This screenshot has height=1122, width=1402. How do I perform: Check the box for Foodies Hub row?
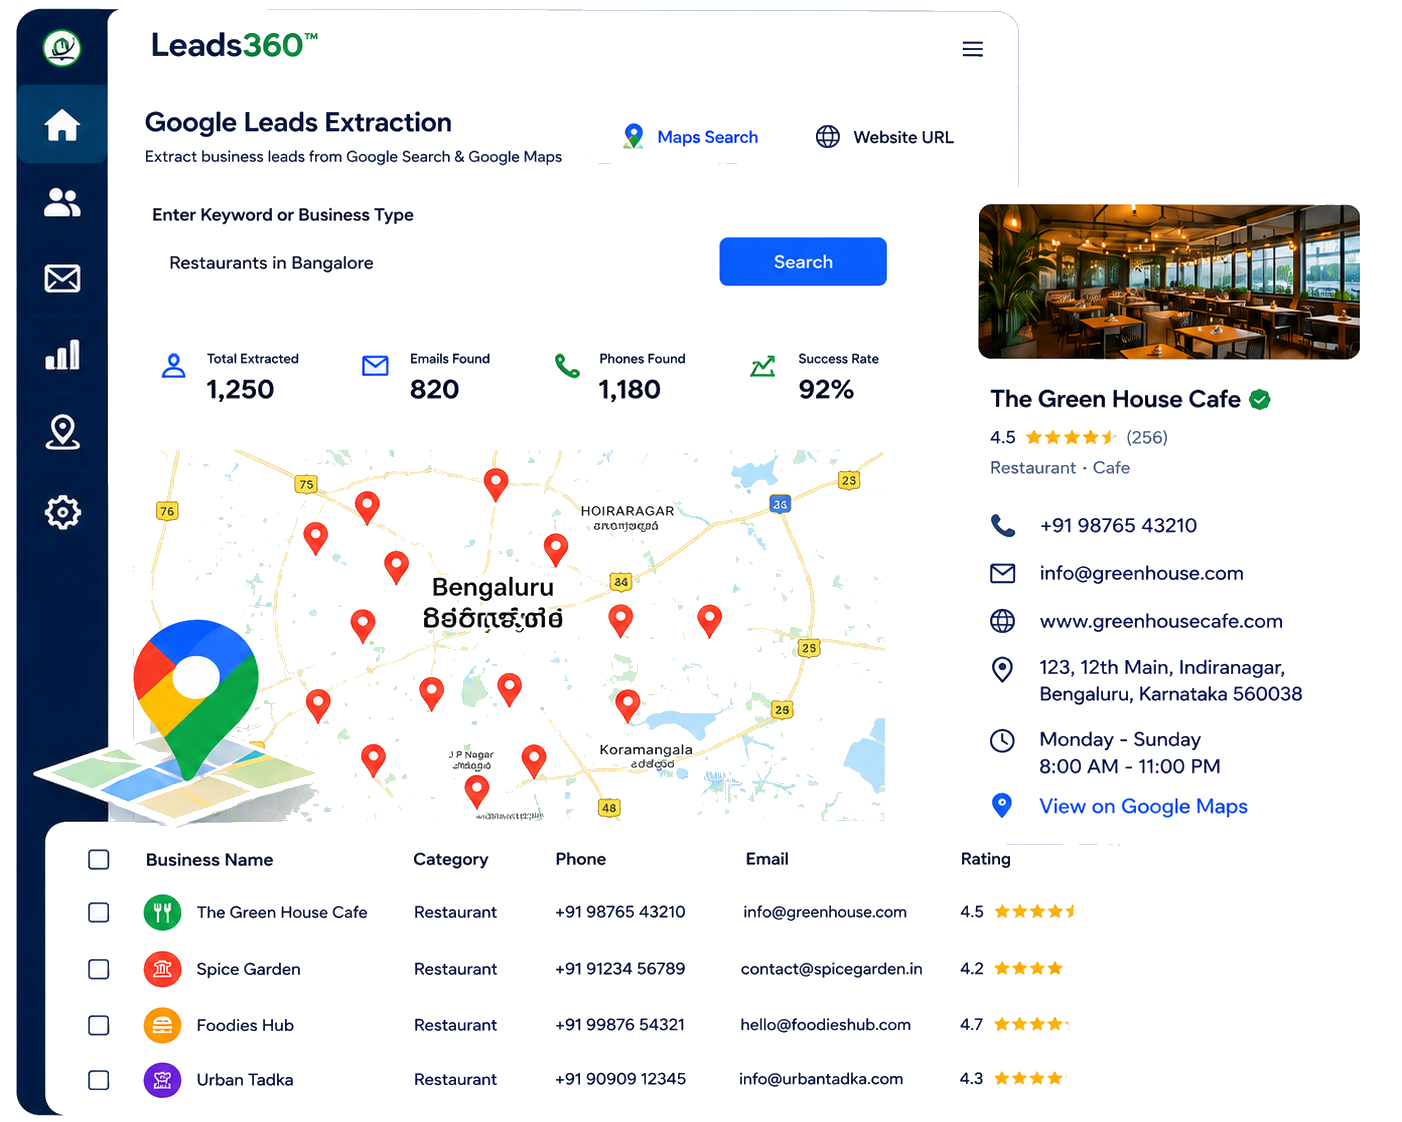pyautogui.click(x=99, y=1025)
